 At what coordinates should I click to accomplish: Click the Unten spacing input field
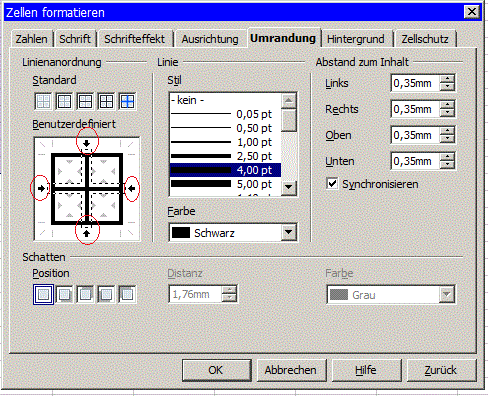tap(415, 161)
